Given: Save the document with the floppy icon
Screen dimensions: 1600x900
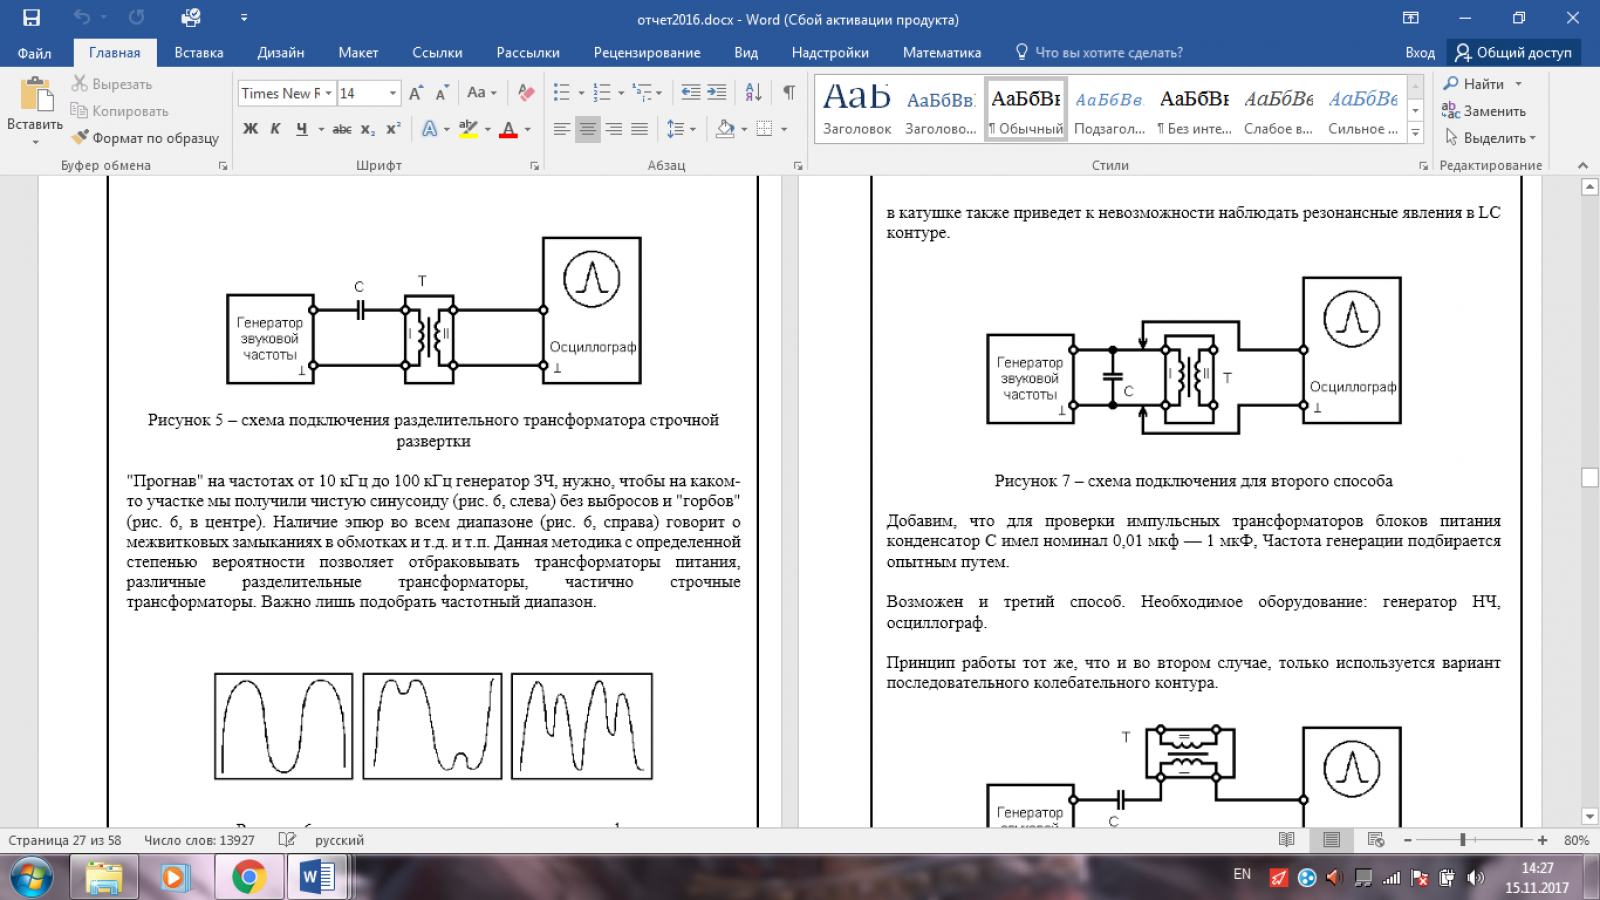Looking at the screenshot, I should [31, 18].
